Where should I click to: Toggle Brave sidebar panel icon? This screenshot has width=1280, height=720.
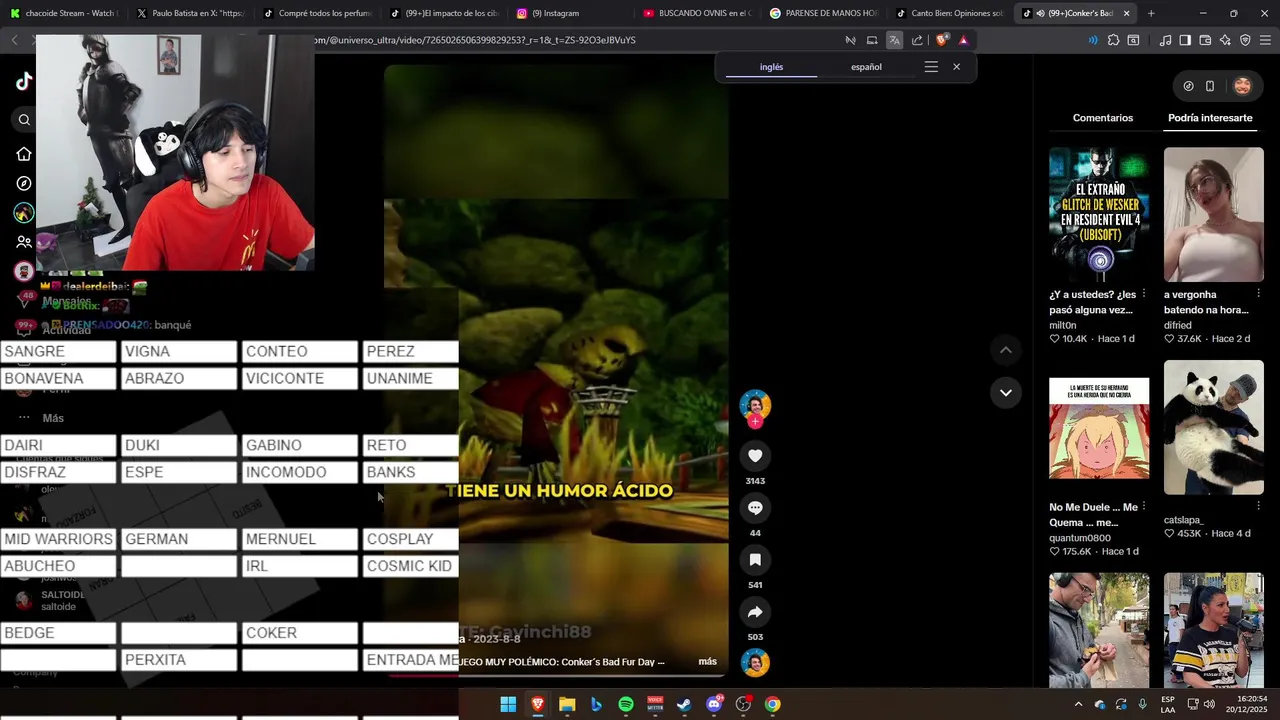click(1185, 40)
